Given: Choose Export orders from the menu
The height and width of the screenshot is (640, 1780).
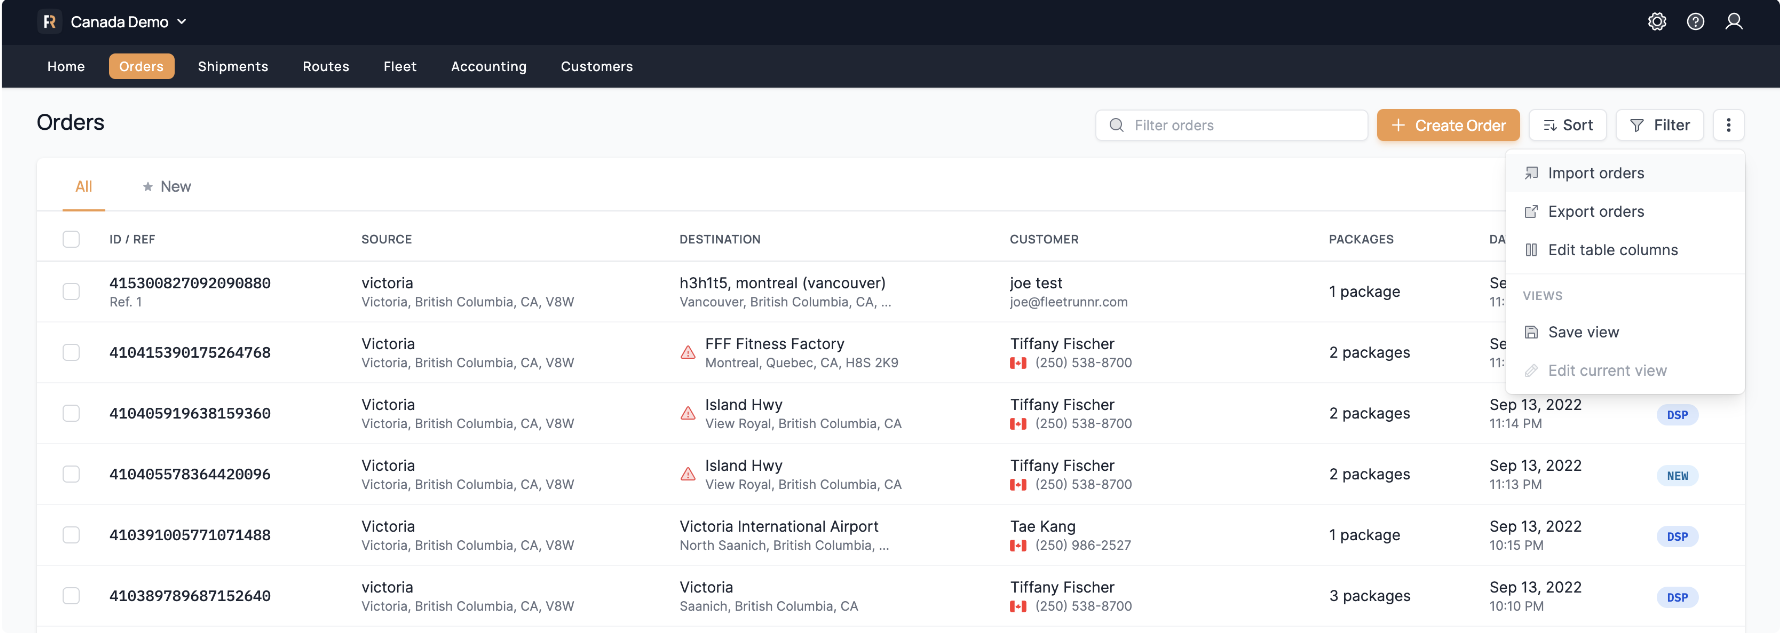Looking at the screenshot, I should point(1595,212).
